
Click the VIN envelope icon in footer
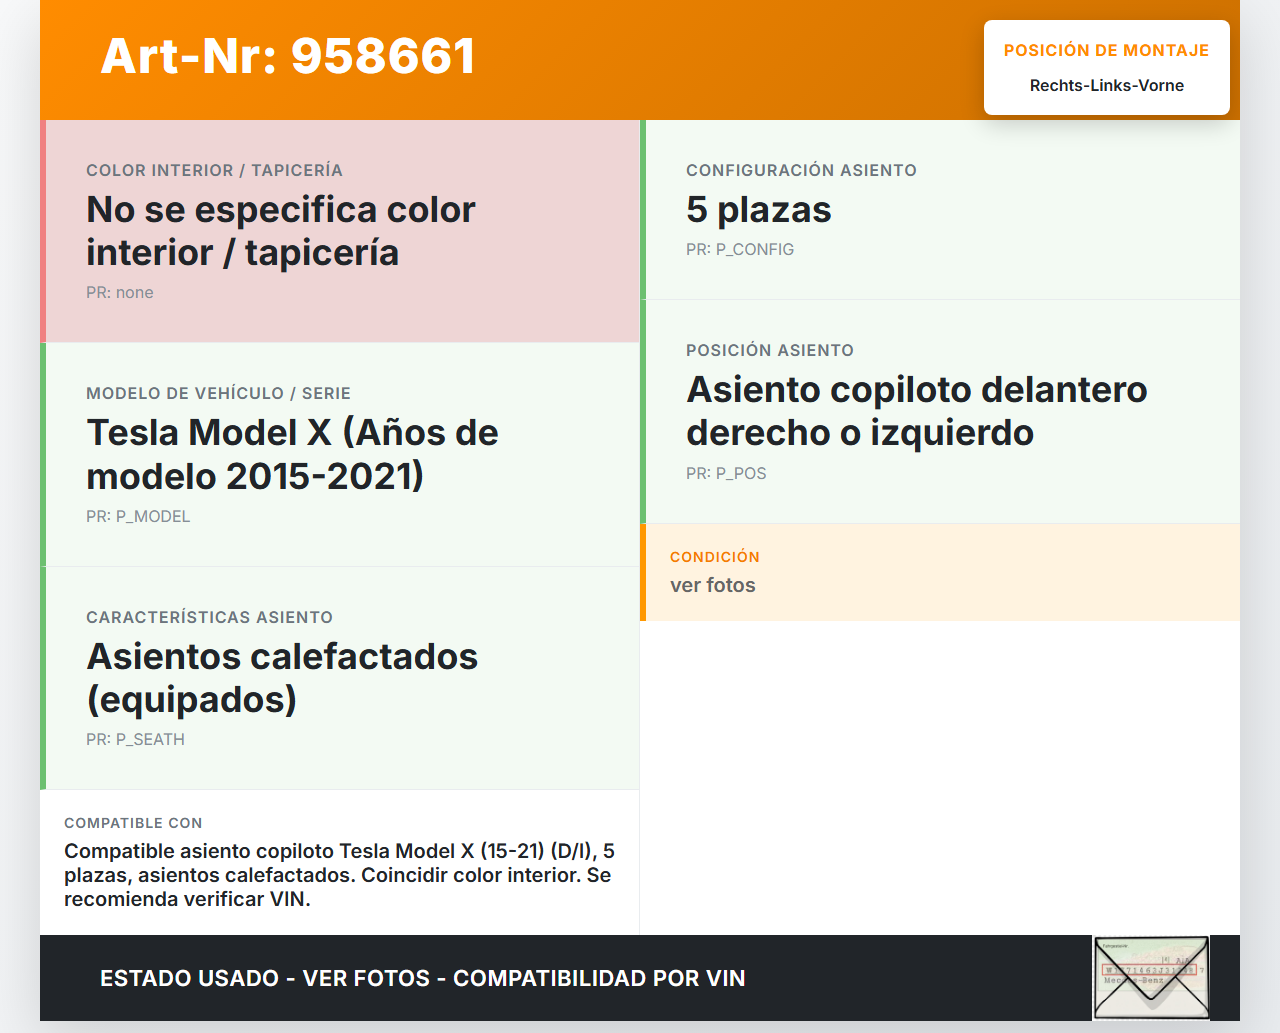(1151, 977)
